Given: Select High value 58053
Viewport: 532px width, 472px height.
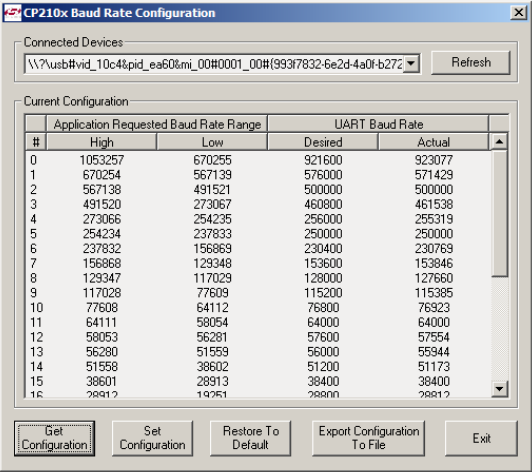Looking at the screenshot, I should (102, 337).
